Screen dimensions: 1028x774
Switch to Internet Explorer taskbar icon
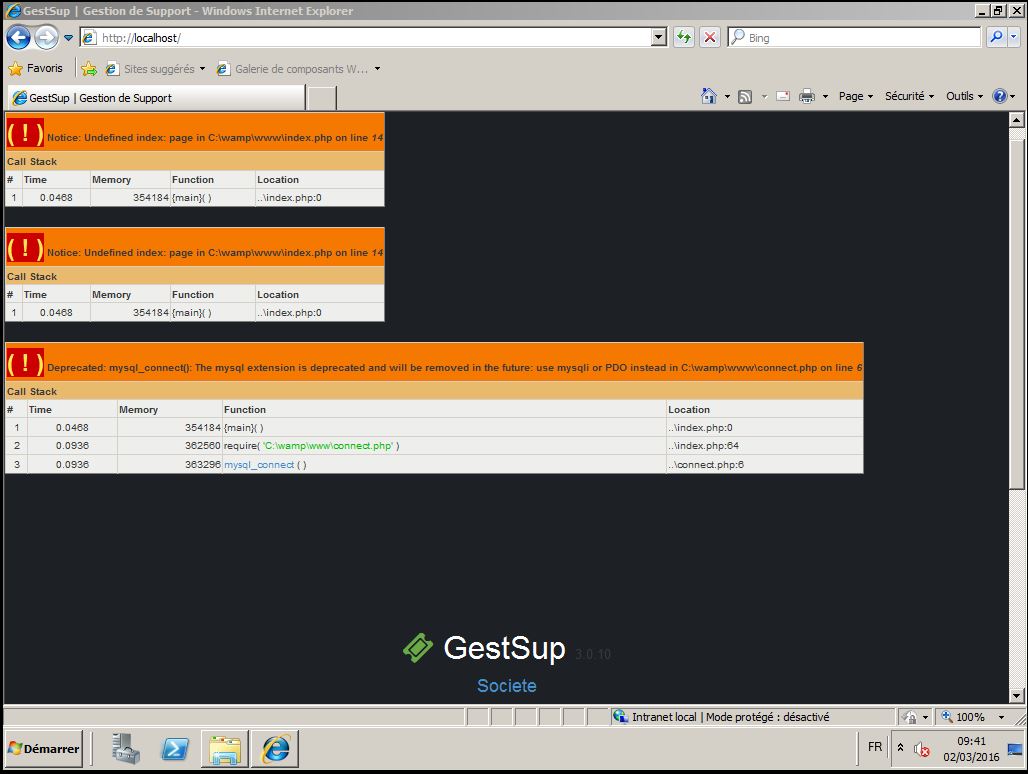point(276,748)
